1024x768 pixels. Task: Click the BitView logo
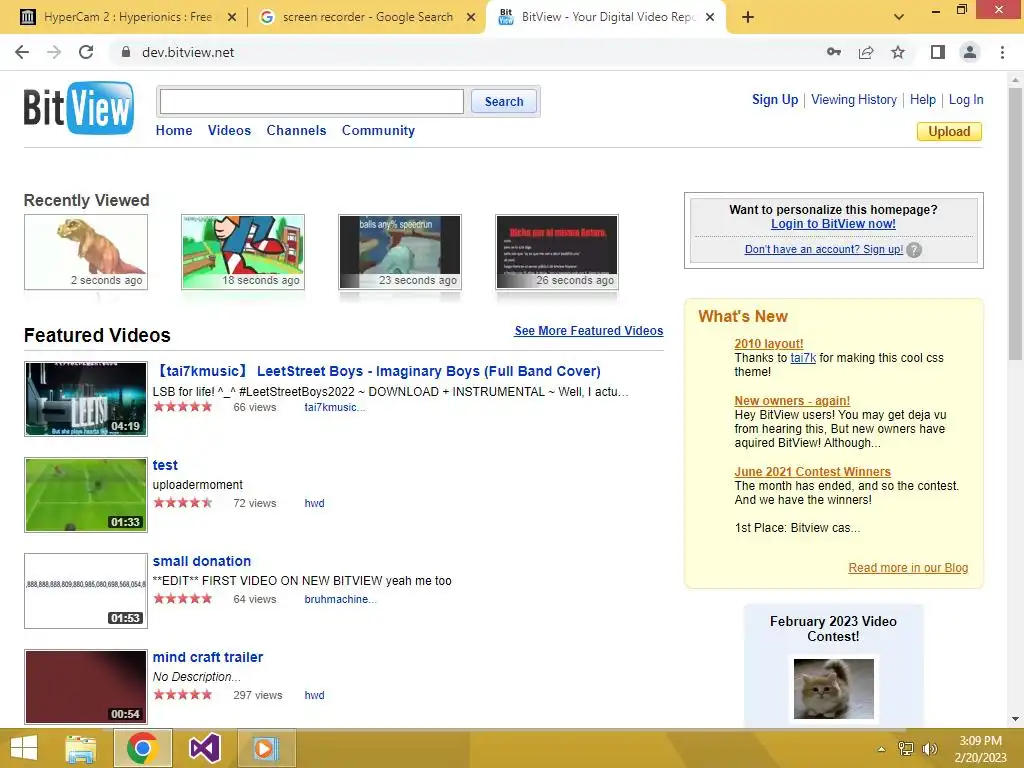coord(78,108)
